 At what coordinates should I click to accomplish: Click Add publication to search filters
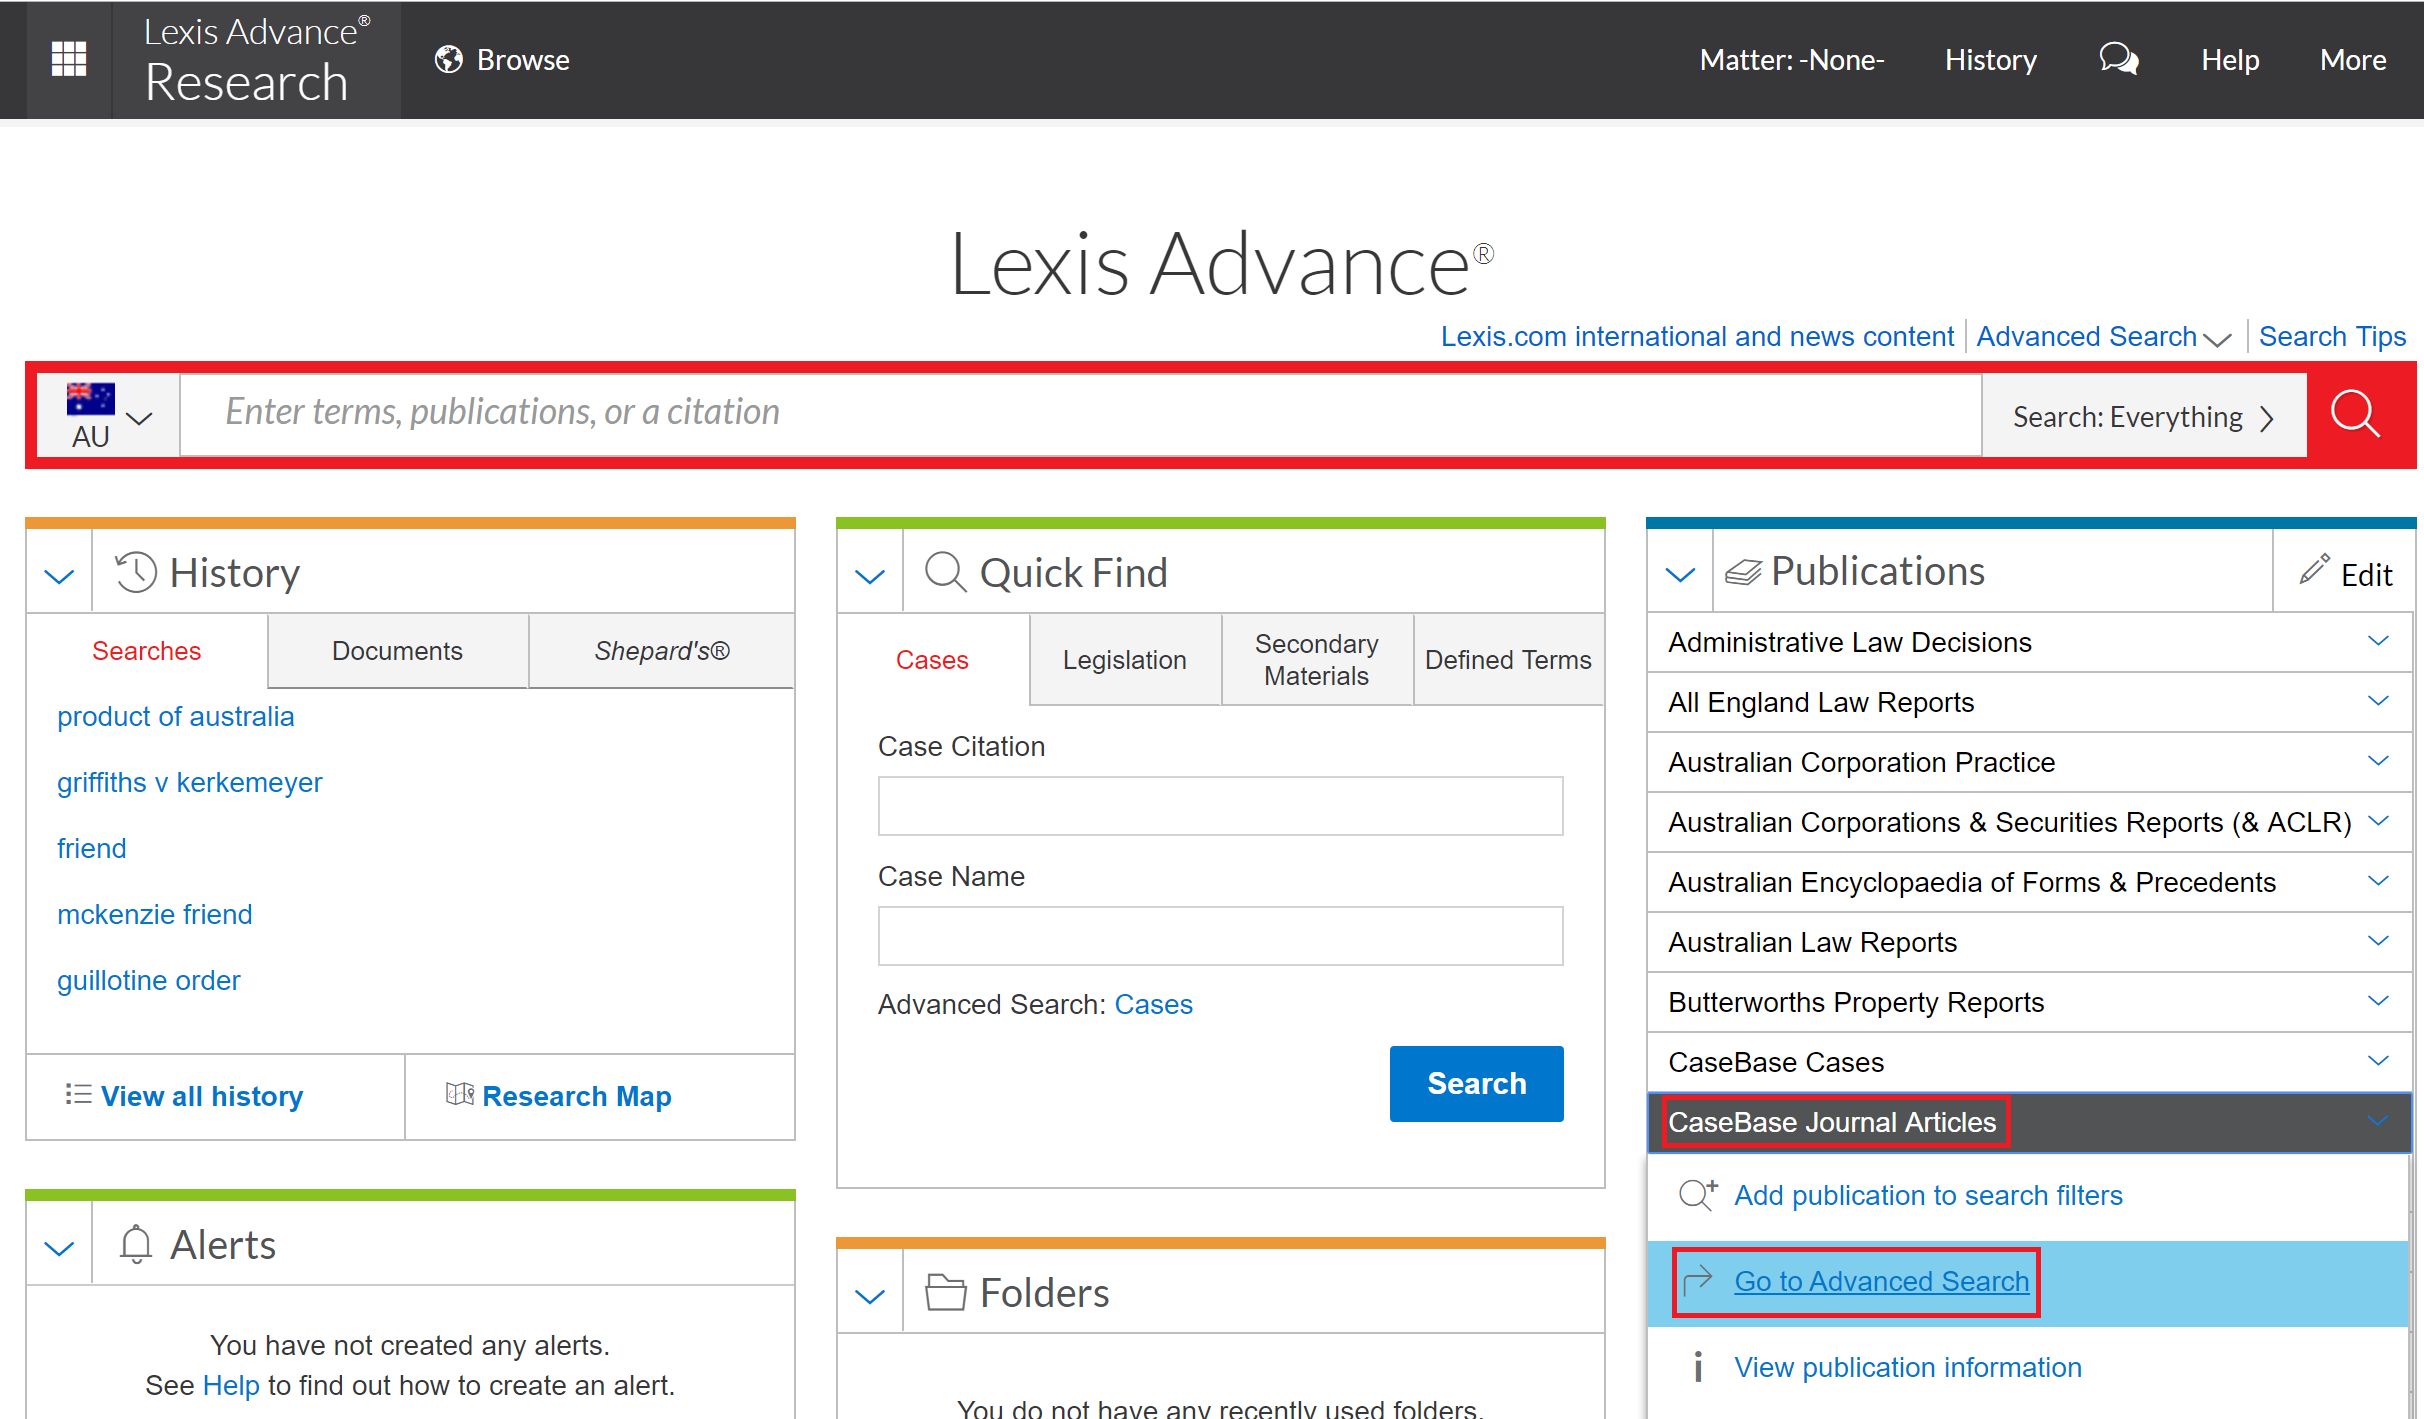[x=1928, y=1195]
